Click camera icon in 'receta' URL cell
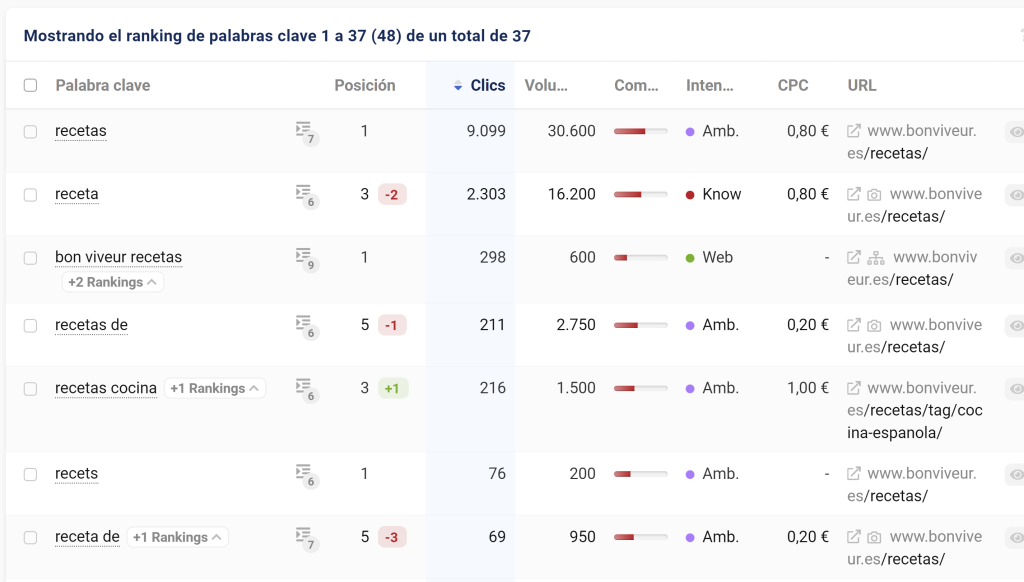Screen dimensions: 1024x582 [875, 195]
